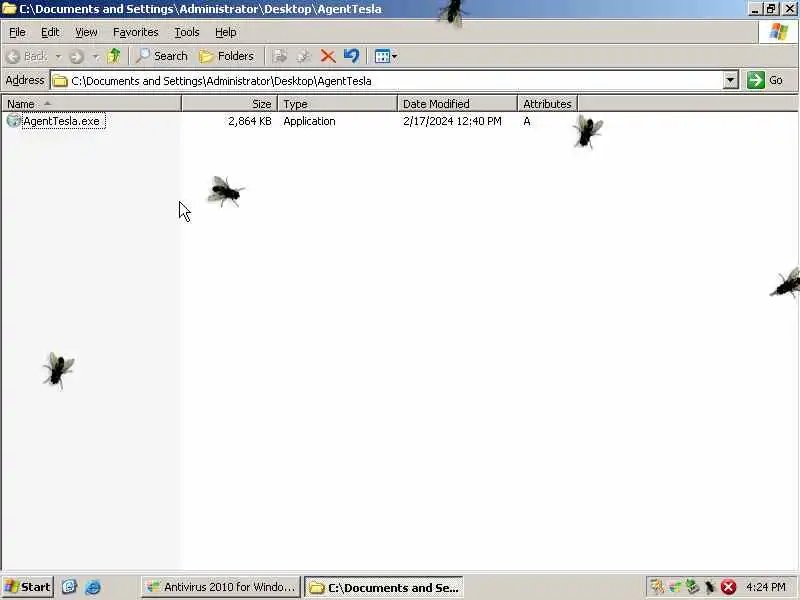This screenshot has width=800, height=600.
Task: Click the 2,864 KB size value
Action: [249, 121]
